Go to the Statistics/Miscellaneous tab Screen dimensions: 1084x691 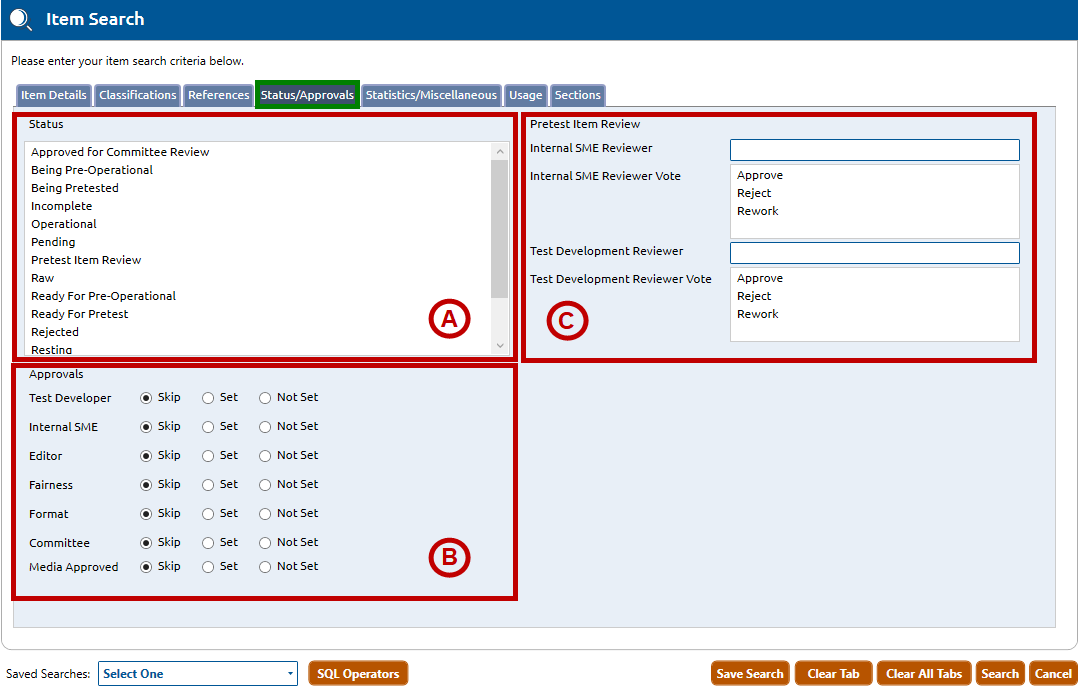point(431,96)
